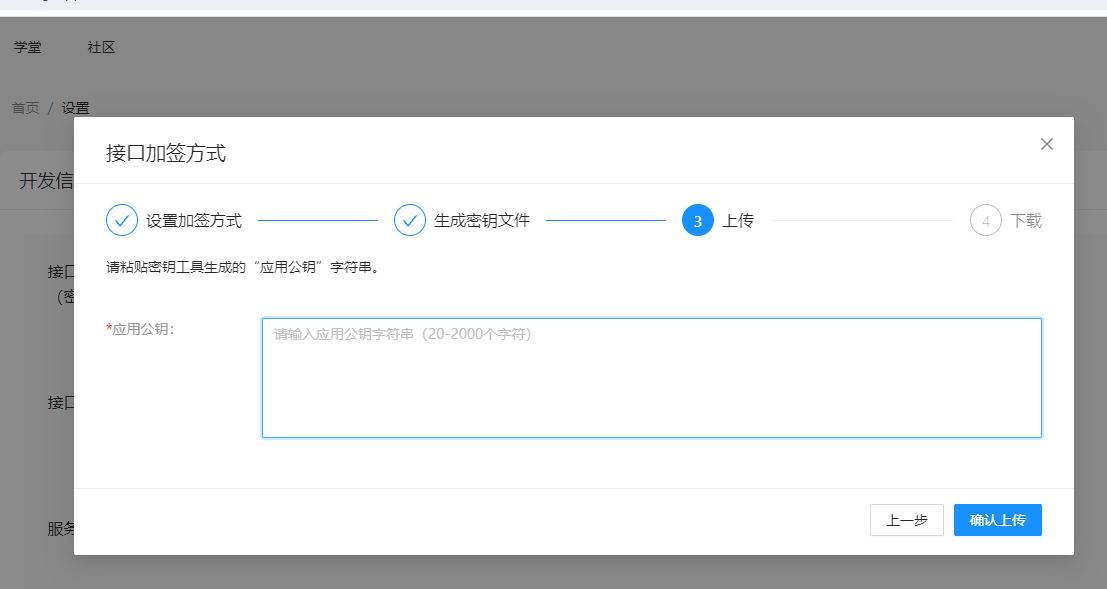Click the checkmark icon for 生成密钥文件

(x=410, y=220)
